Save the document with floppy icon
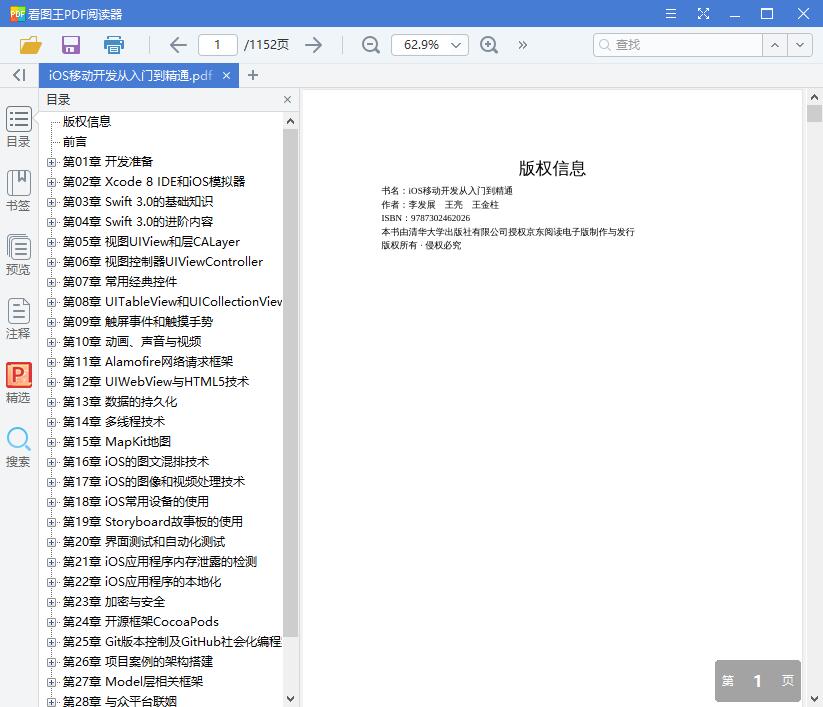 tap(71, 45)
